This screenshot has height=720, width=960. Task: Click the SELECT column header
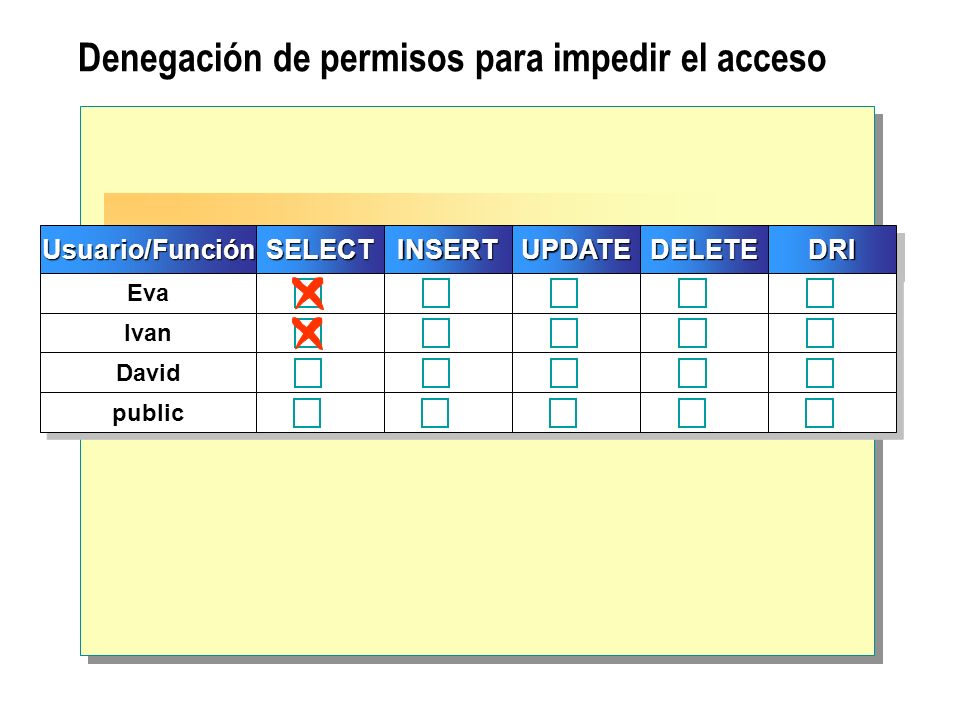pos(320,250)
